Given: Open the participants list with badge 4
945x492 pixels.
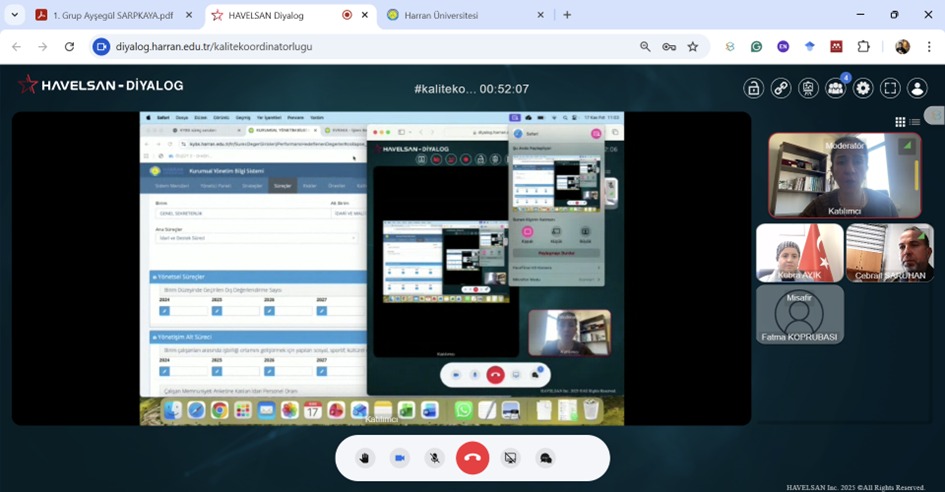Looking at the screenshot, I should [835, 88].
